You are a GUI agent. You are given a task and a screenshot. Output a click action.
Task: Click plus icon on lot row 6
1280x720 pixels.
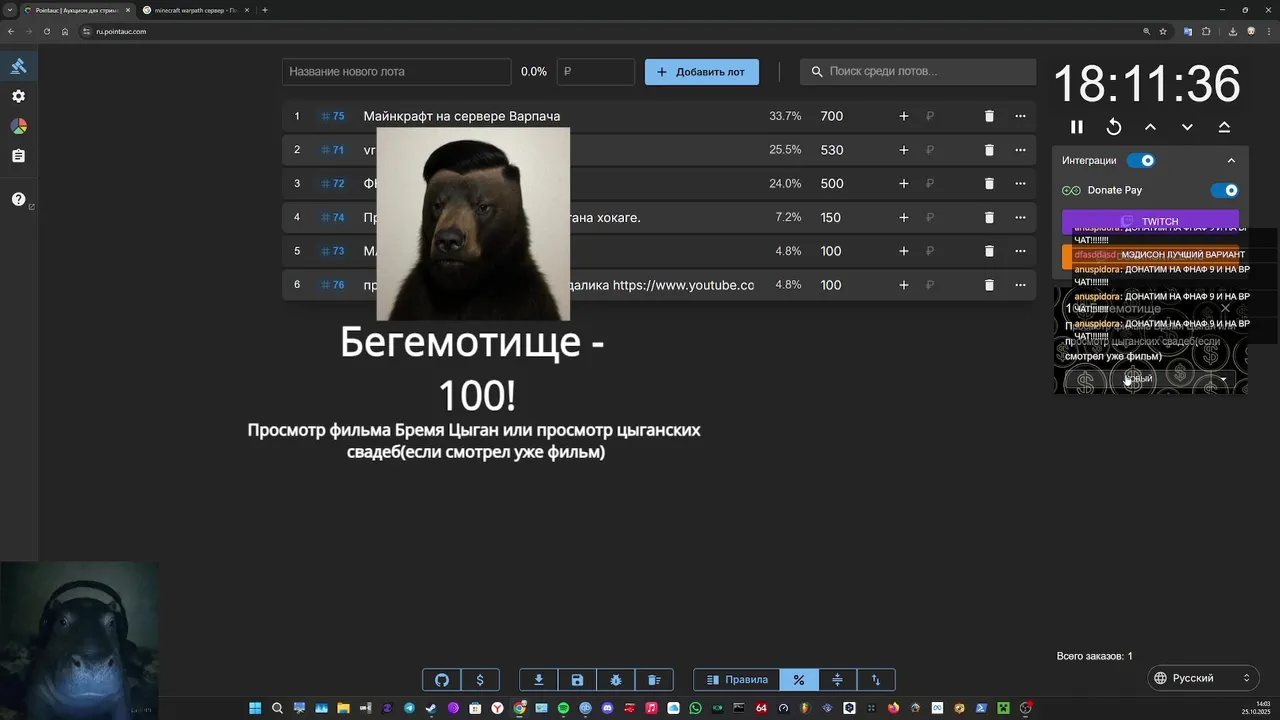pos(904,285)
